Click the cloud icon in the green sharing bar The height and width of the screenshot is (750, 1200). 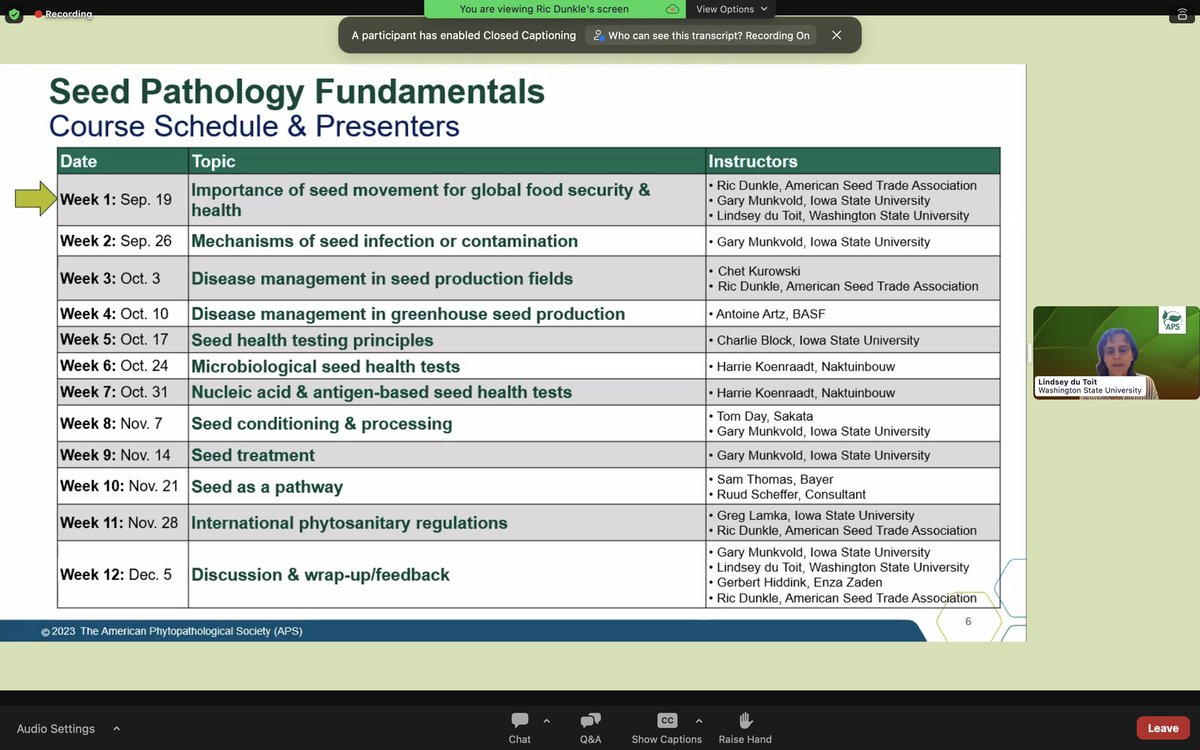[x=672, y=9]
